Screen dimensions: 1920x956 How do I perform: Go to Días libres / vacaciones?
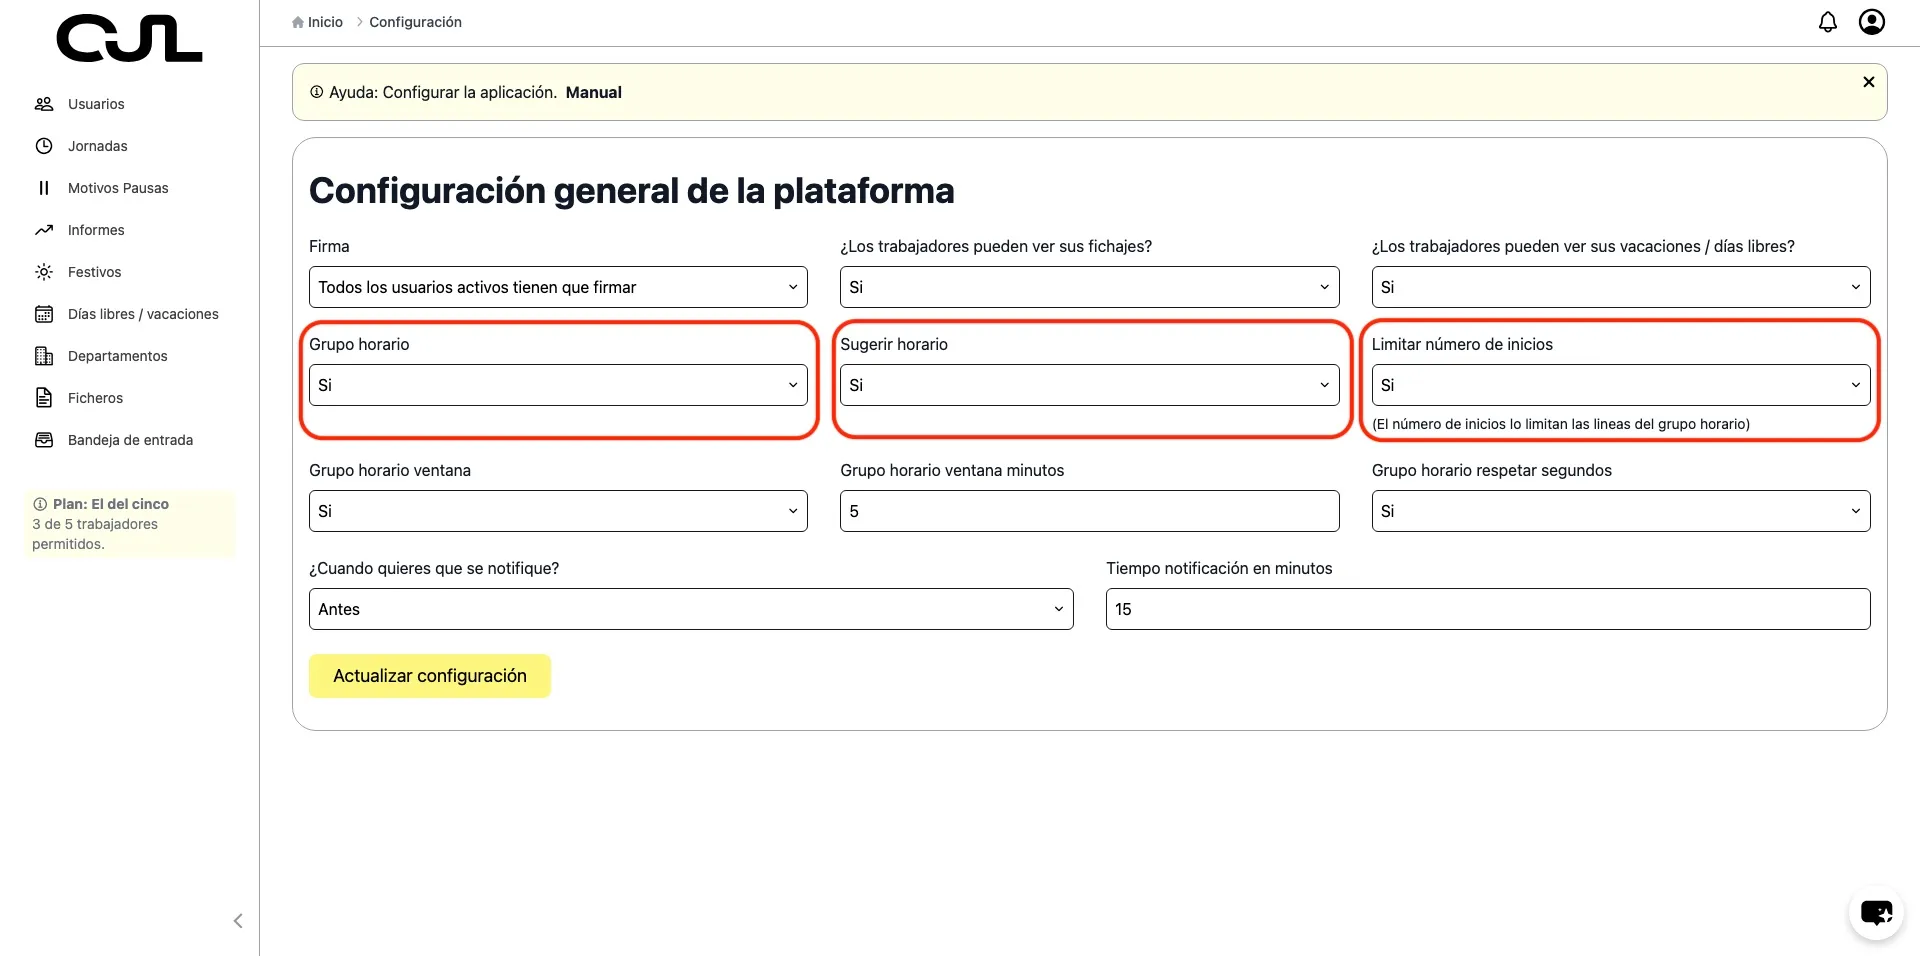pyautogui.click(x=143, y=314)
